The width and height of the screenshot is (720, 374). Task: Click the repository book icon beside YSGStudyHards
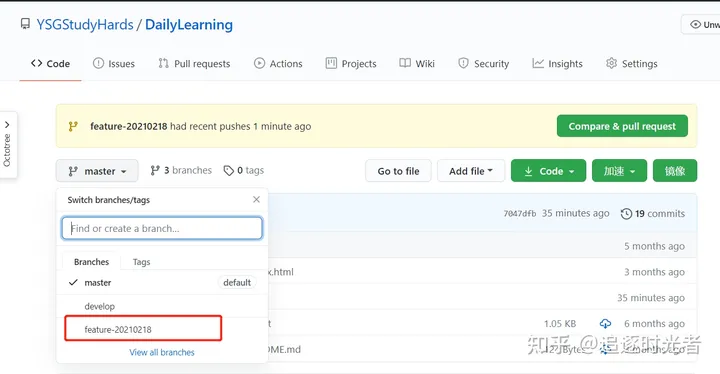point(25,23)
